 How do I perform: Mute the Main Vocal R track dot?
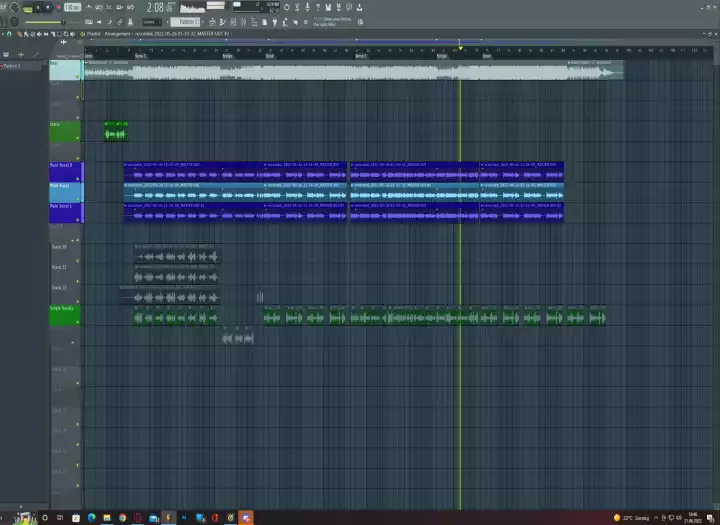(78, 179)
